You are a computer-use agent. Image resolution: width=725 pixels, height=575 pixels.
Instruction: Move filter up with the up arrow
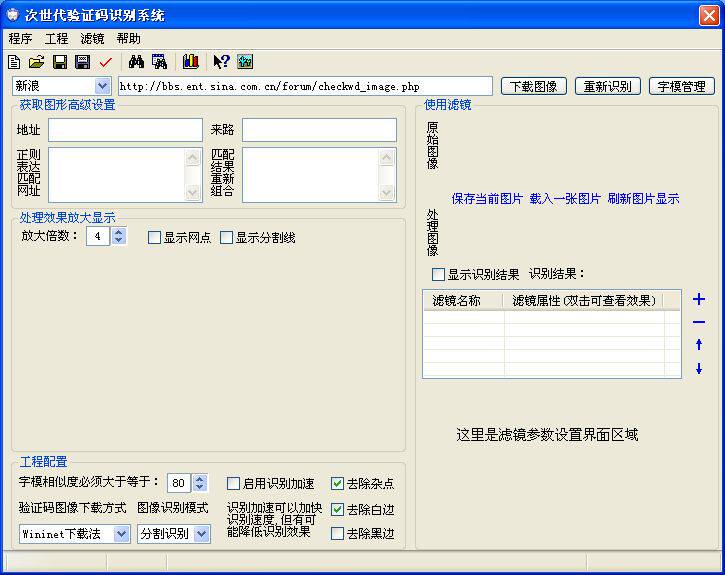[699, 344]
